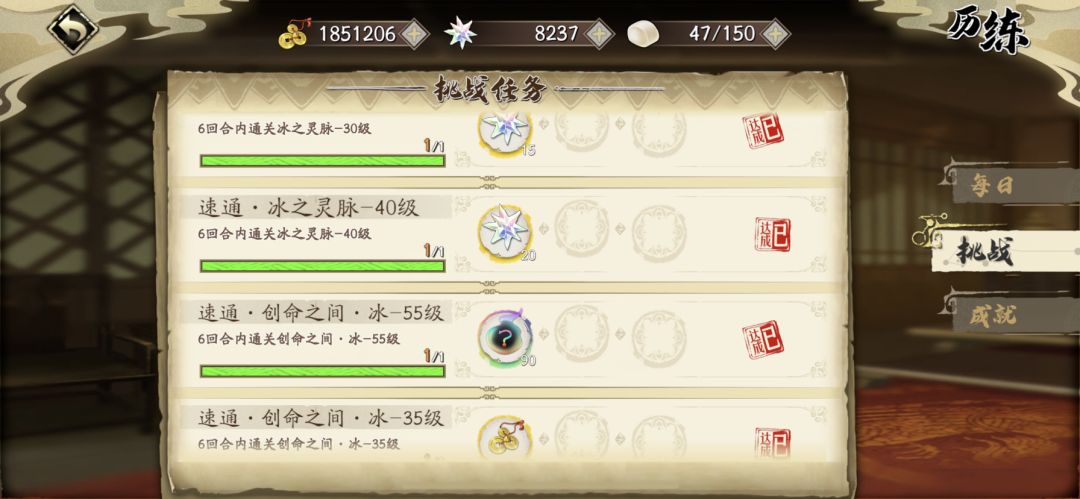Add more jade with plus button
Screen dimensions: 1080x499
pos(599,34)
